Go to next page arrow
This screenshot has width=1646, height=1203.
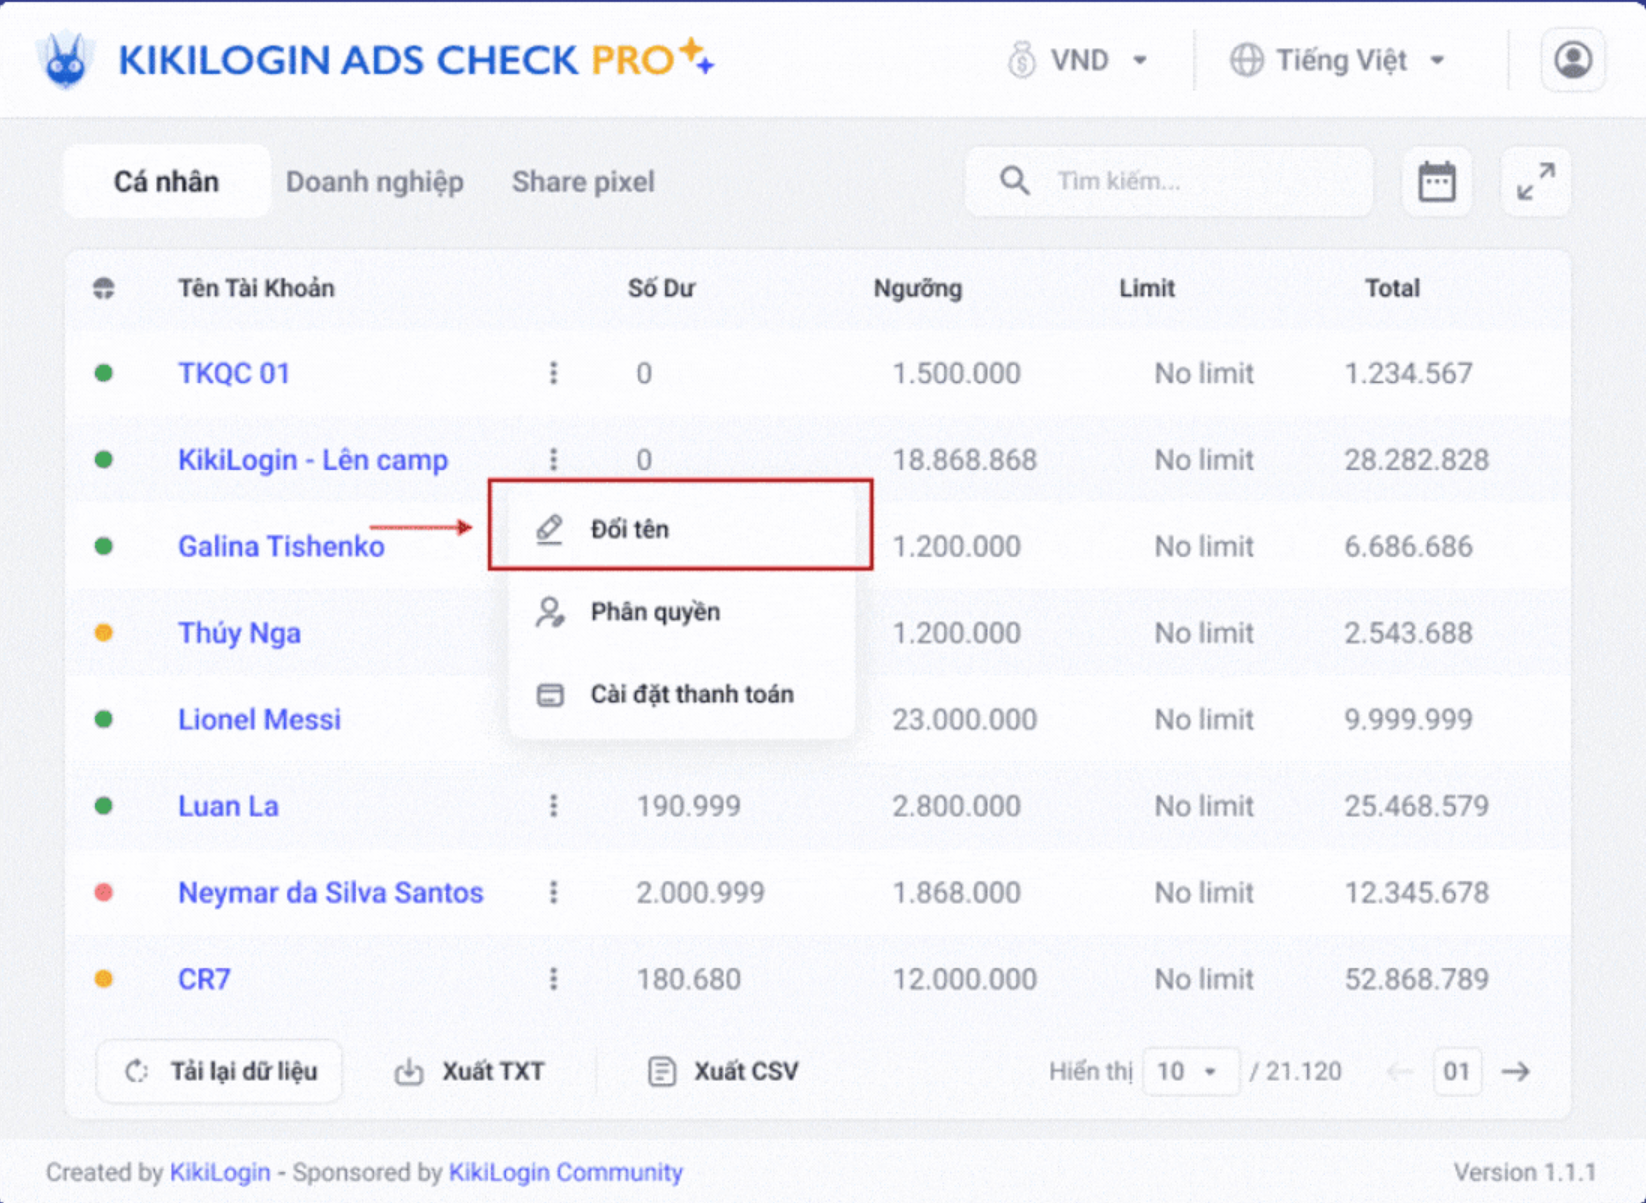[1516, 1072]
